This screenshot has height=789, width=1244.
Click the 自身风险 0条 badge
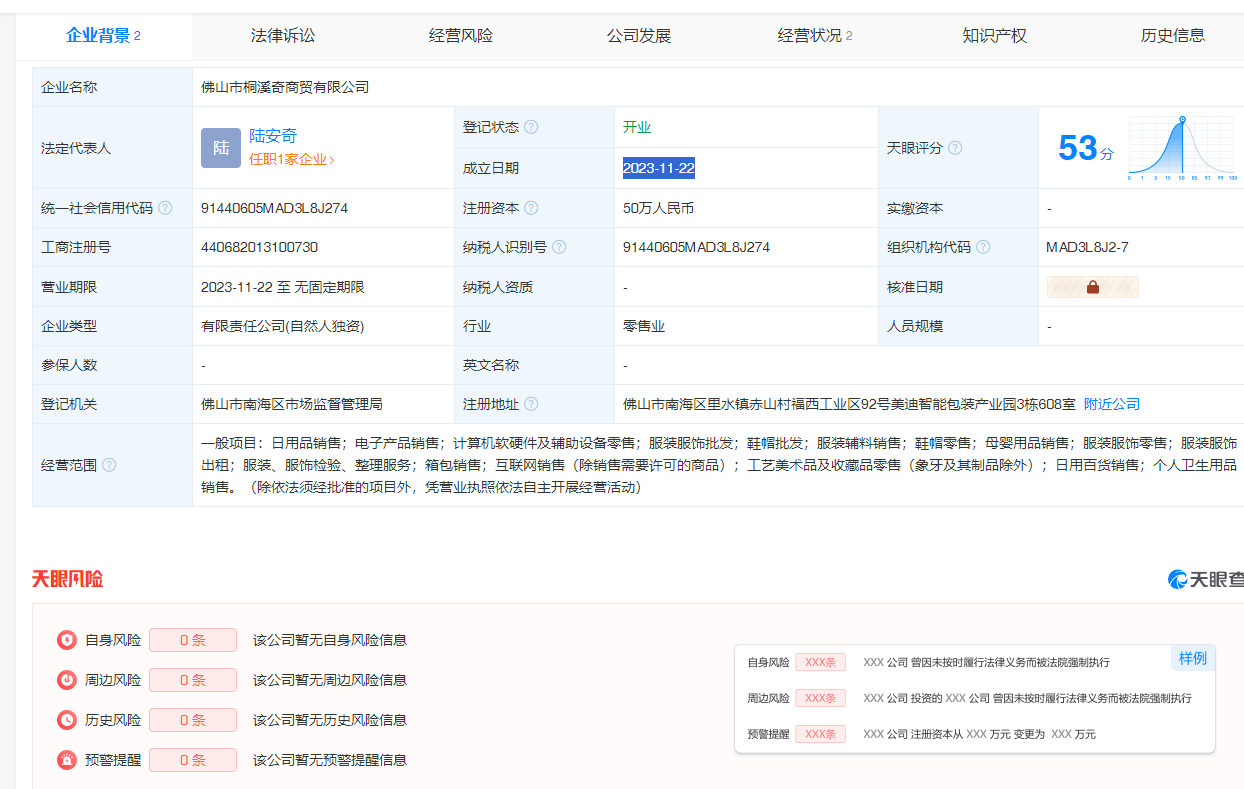193,640
